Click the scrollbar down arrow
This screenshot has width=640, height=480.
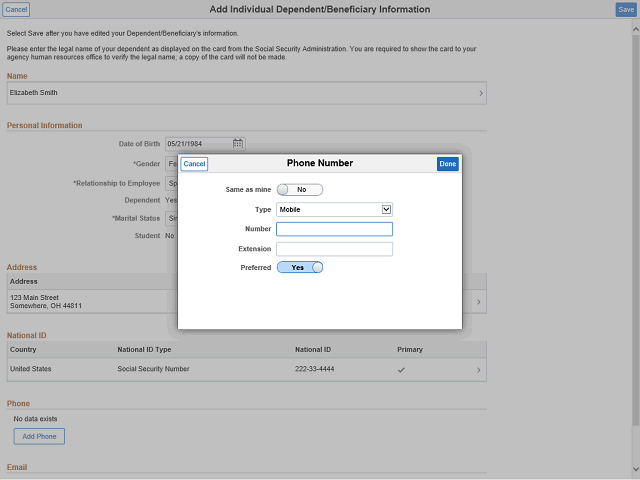(636, 469)
